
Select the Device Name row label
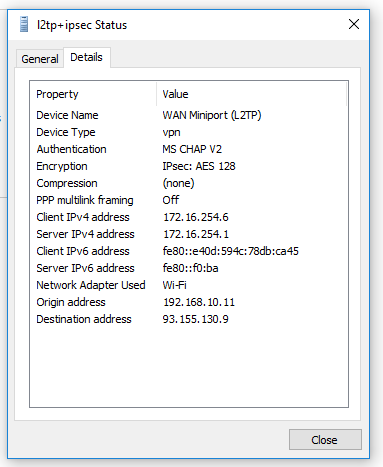tap(67, 115)
